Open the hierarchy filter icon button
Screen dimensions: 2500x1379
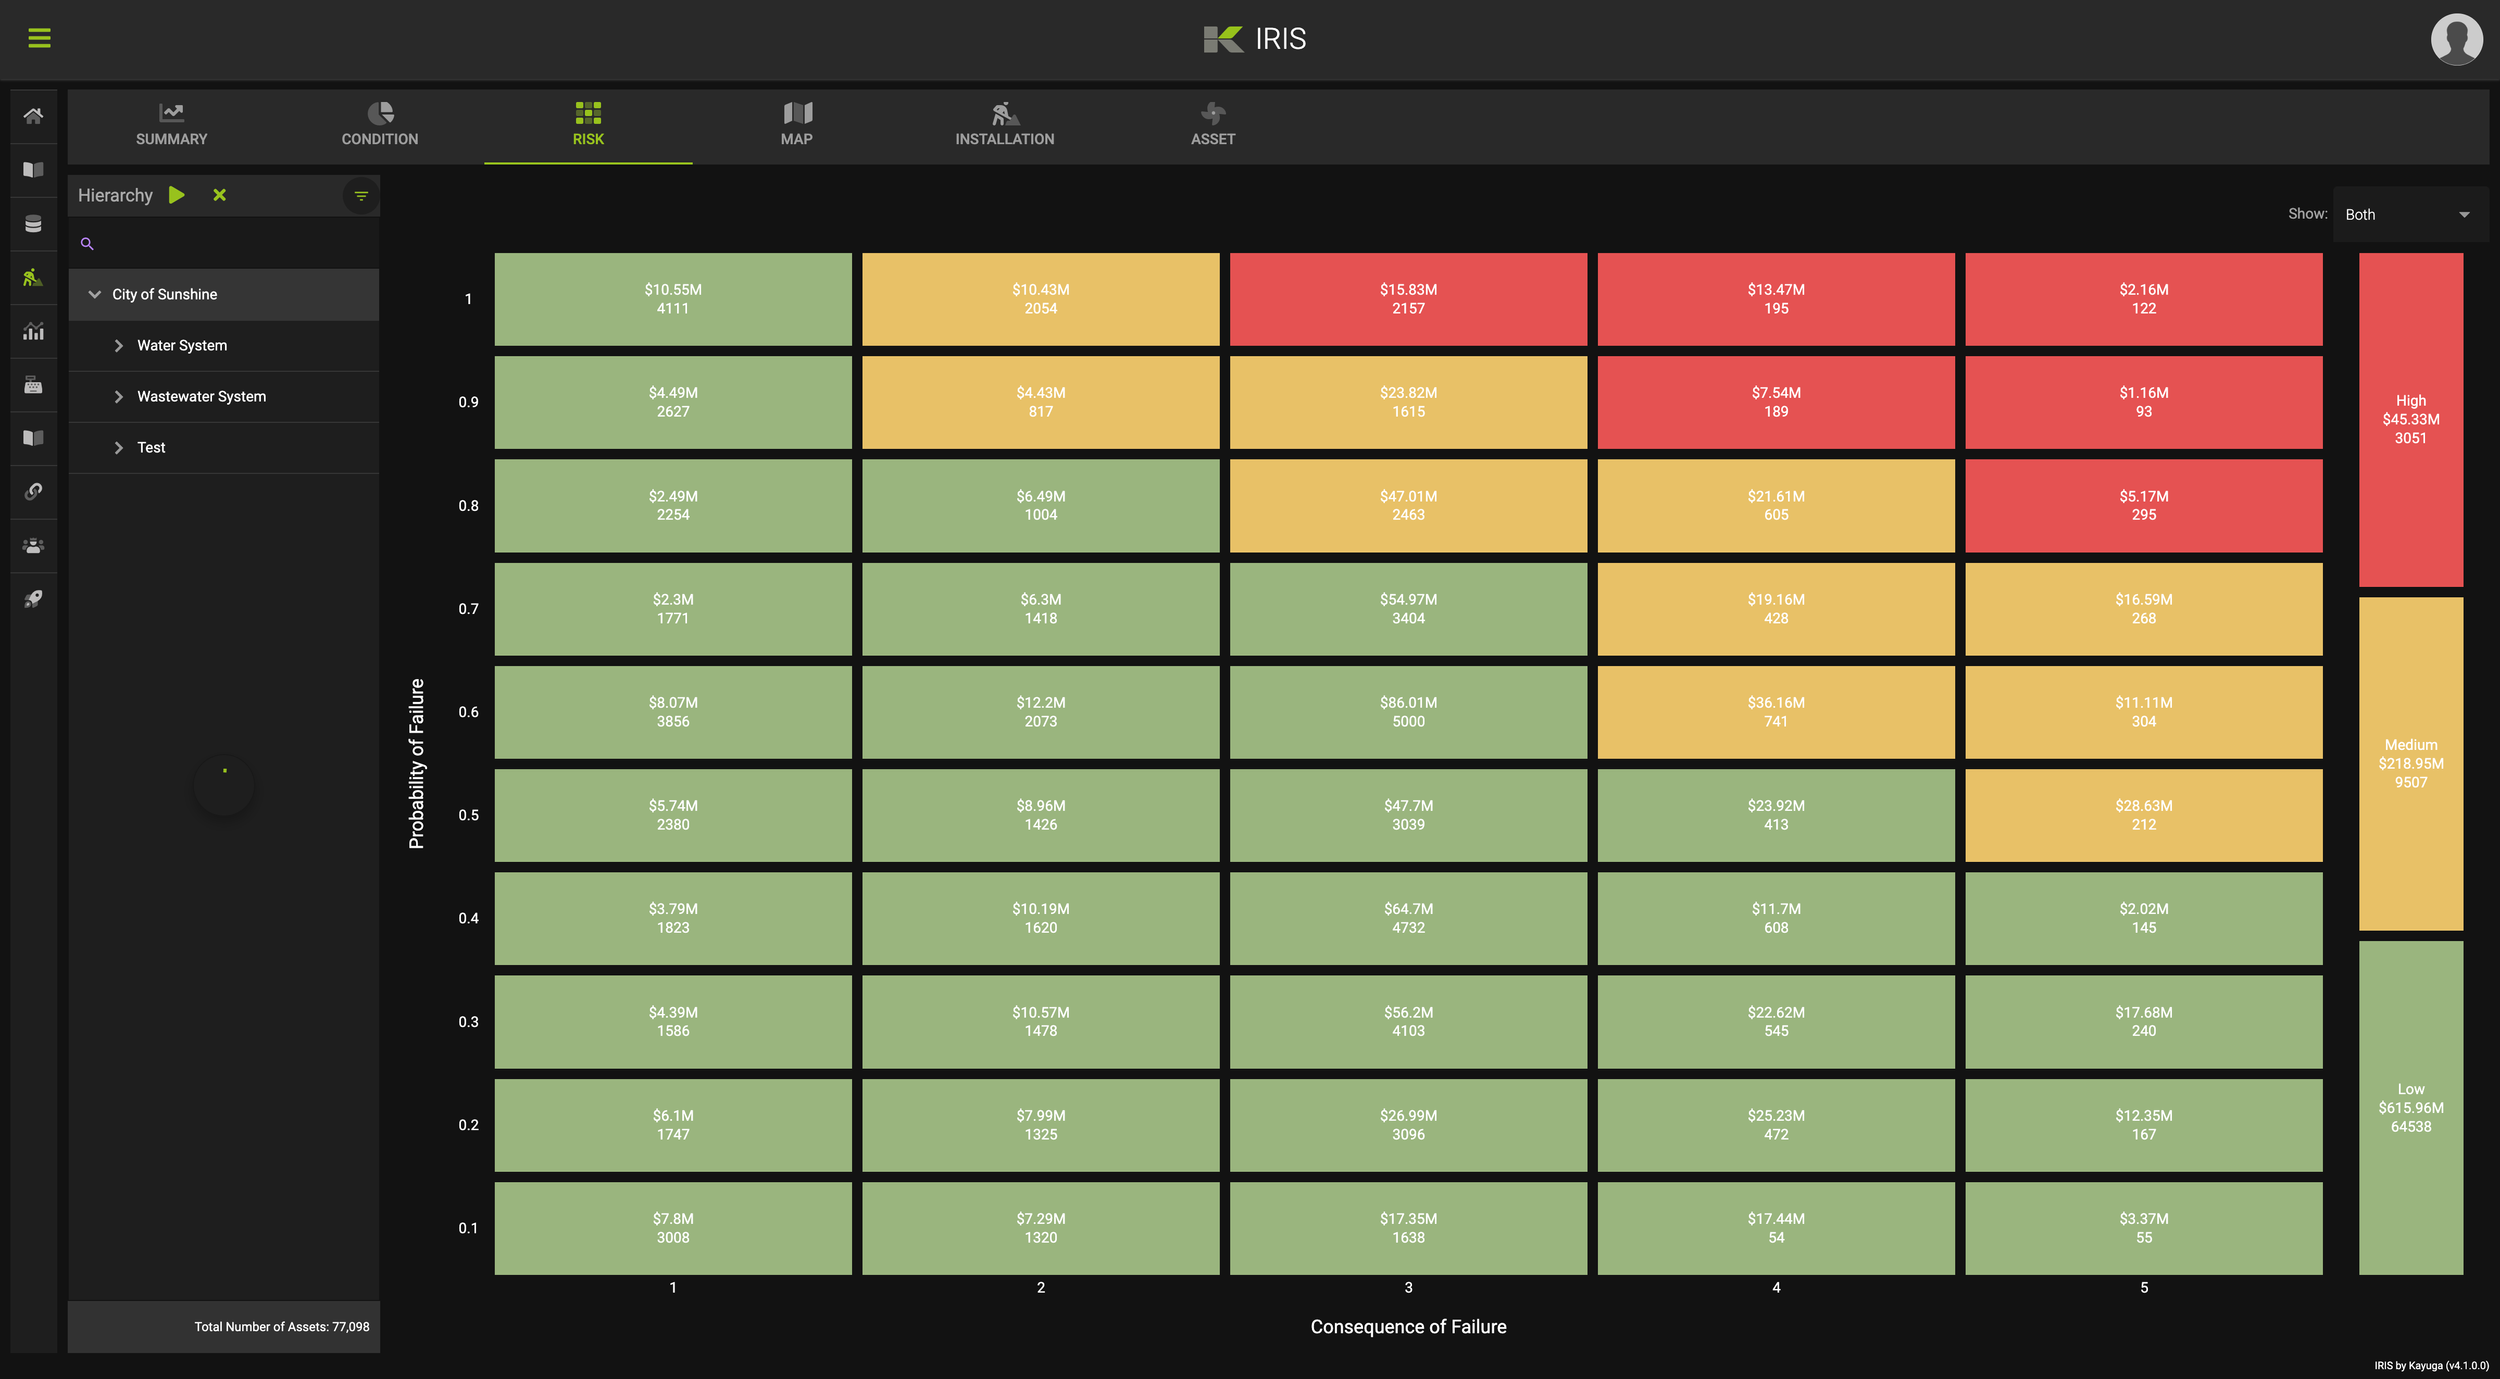click(361, 196)
